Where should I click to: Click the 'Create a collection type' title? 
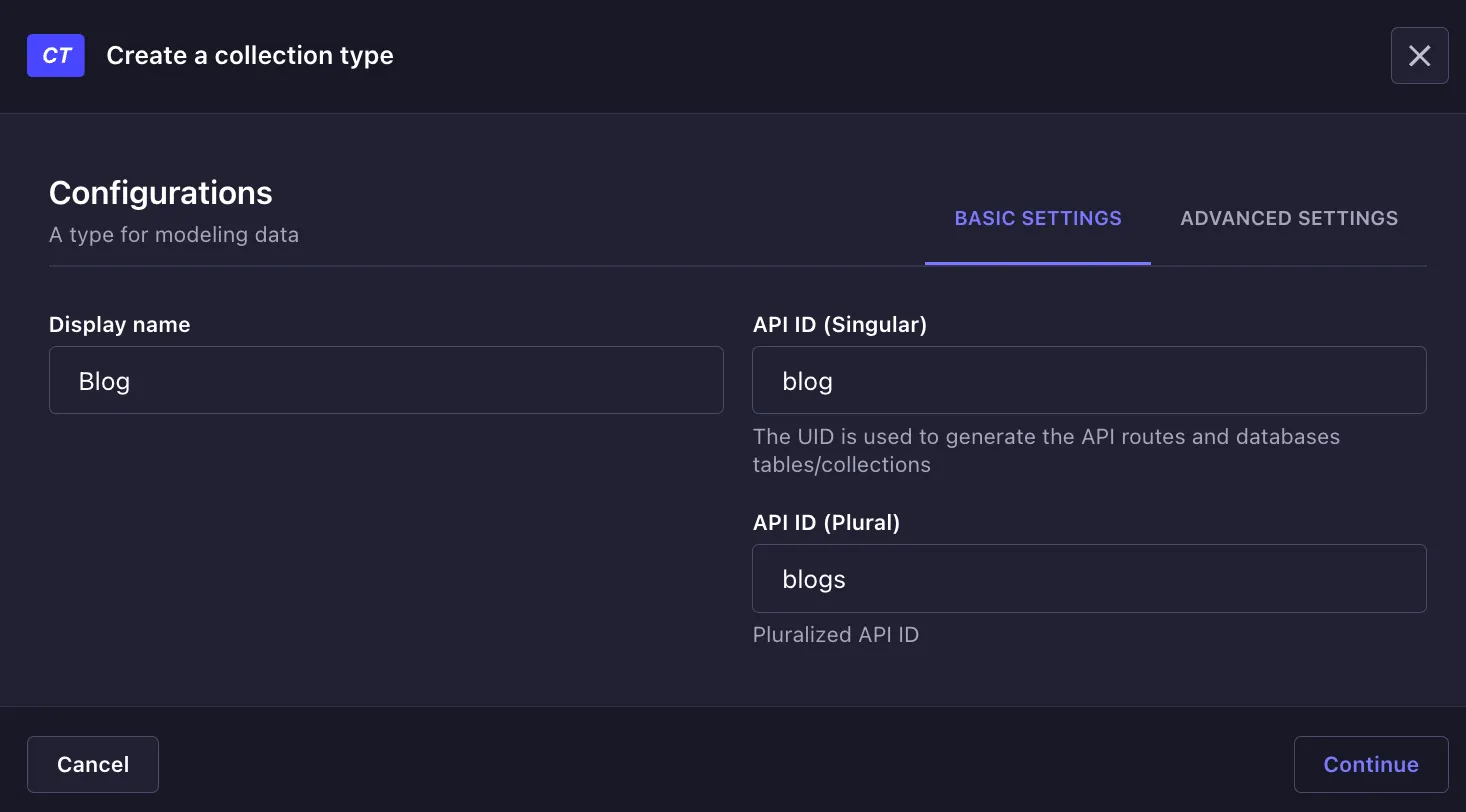[x=250, y=56]
